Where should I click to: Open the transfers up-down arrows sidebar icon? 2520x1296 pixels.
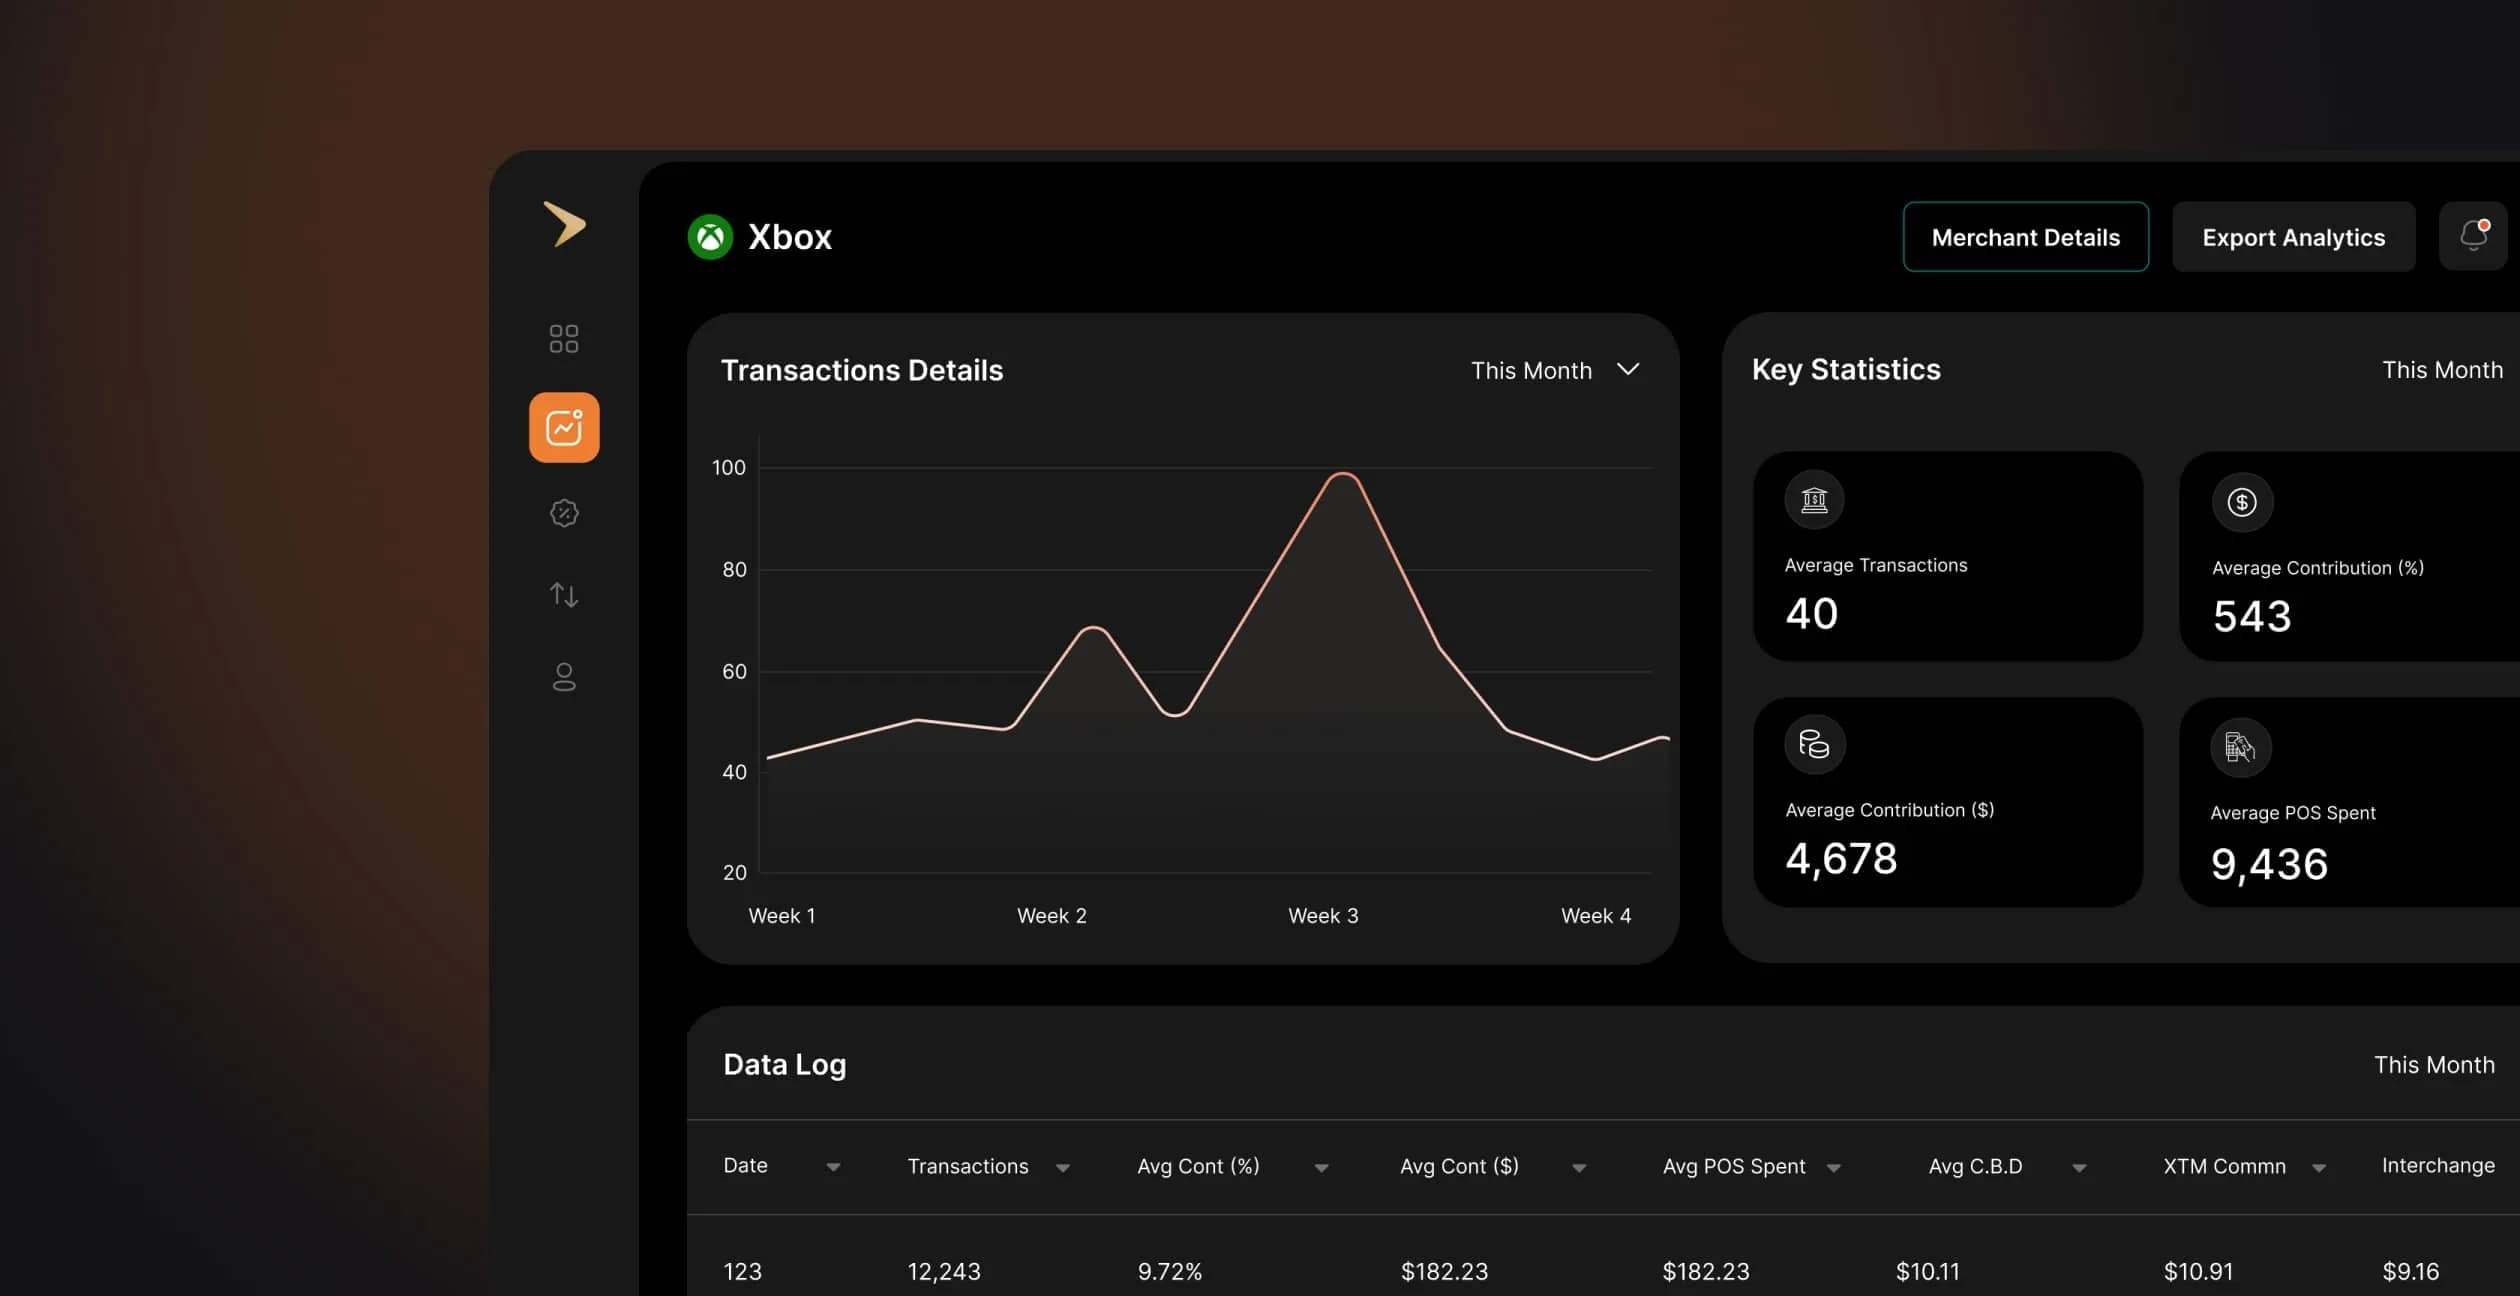564,595
